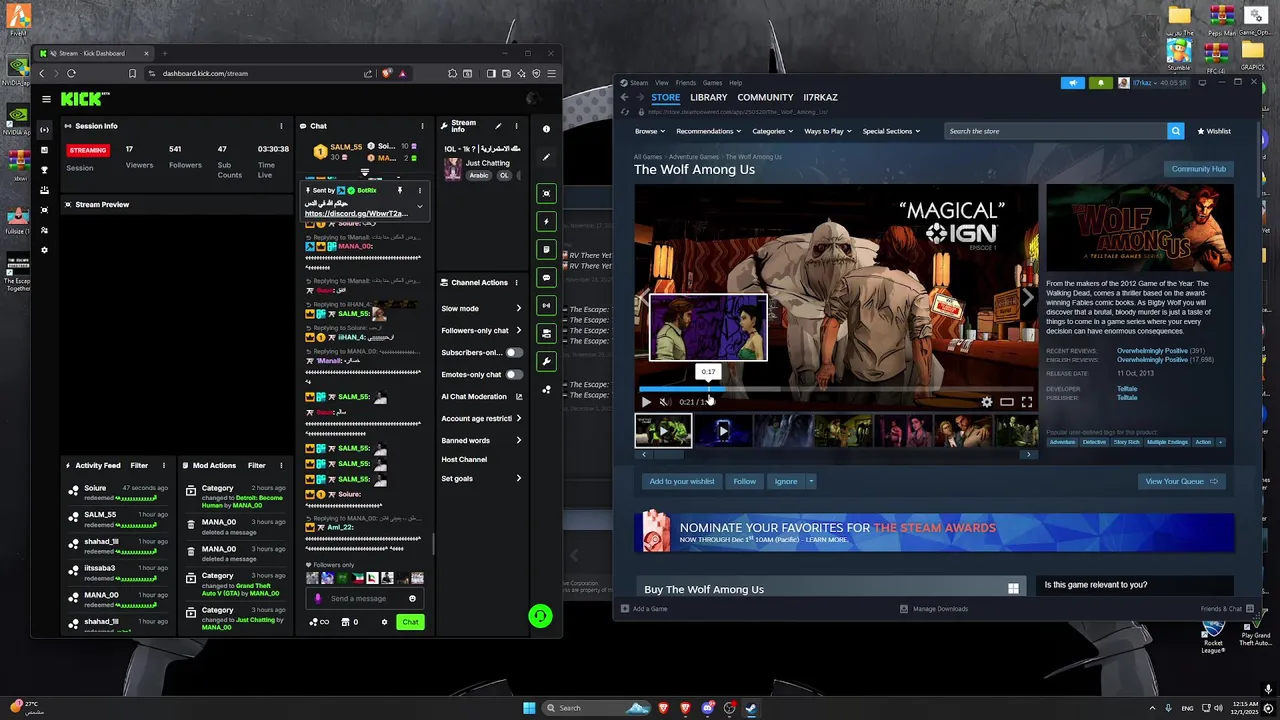
Task: Click Add to your wishlist button
Action: click(x=682, y=482)
